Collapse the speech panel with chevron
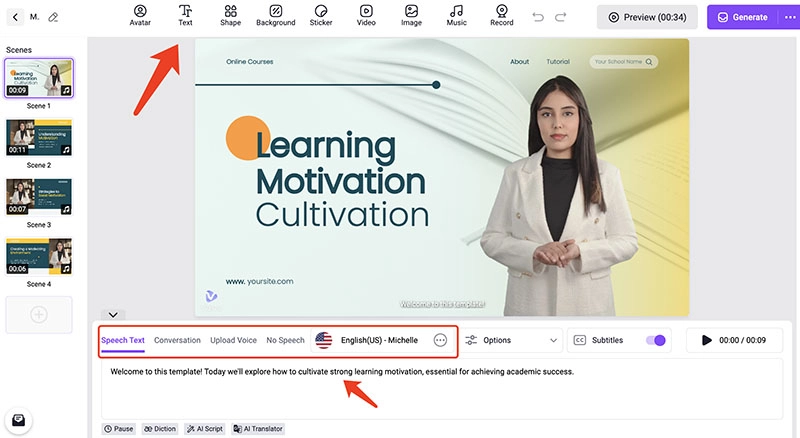Image resolution: width=800 pixels, height=438 pixels. point(112,315)
